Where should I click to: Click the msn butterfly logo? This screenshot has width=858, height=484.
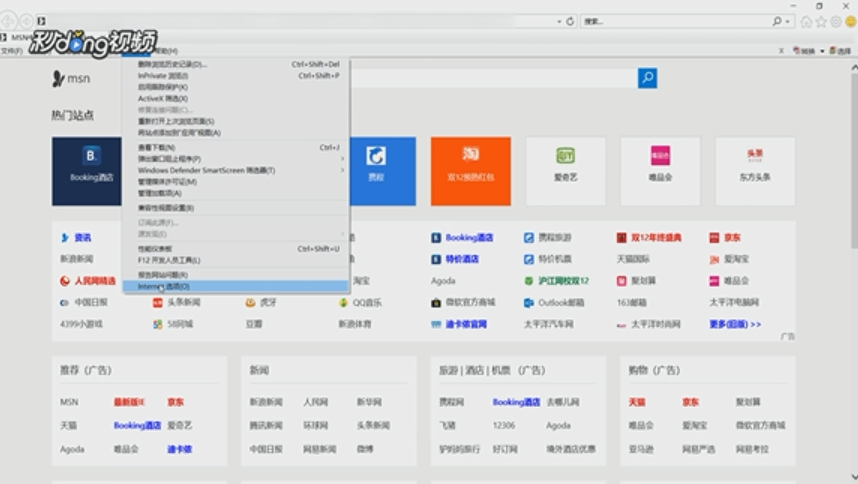[71, 79]
